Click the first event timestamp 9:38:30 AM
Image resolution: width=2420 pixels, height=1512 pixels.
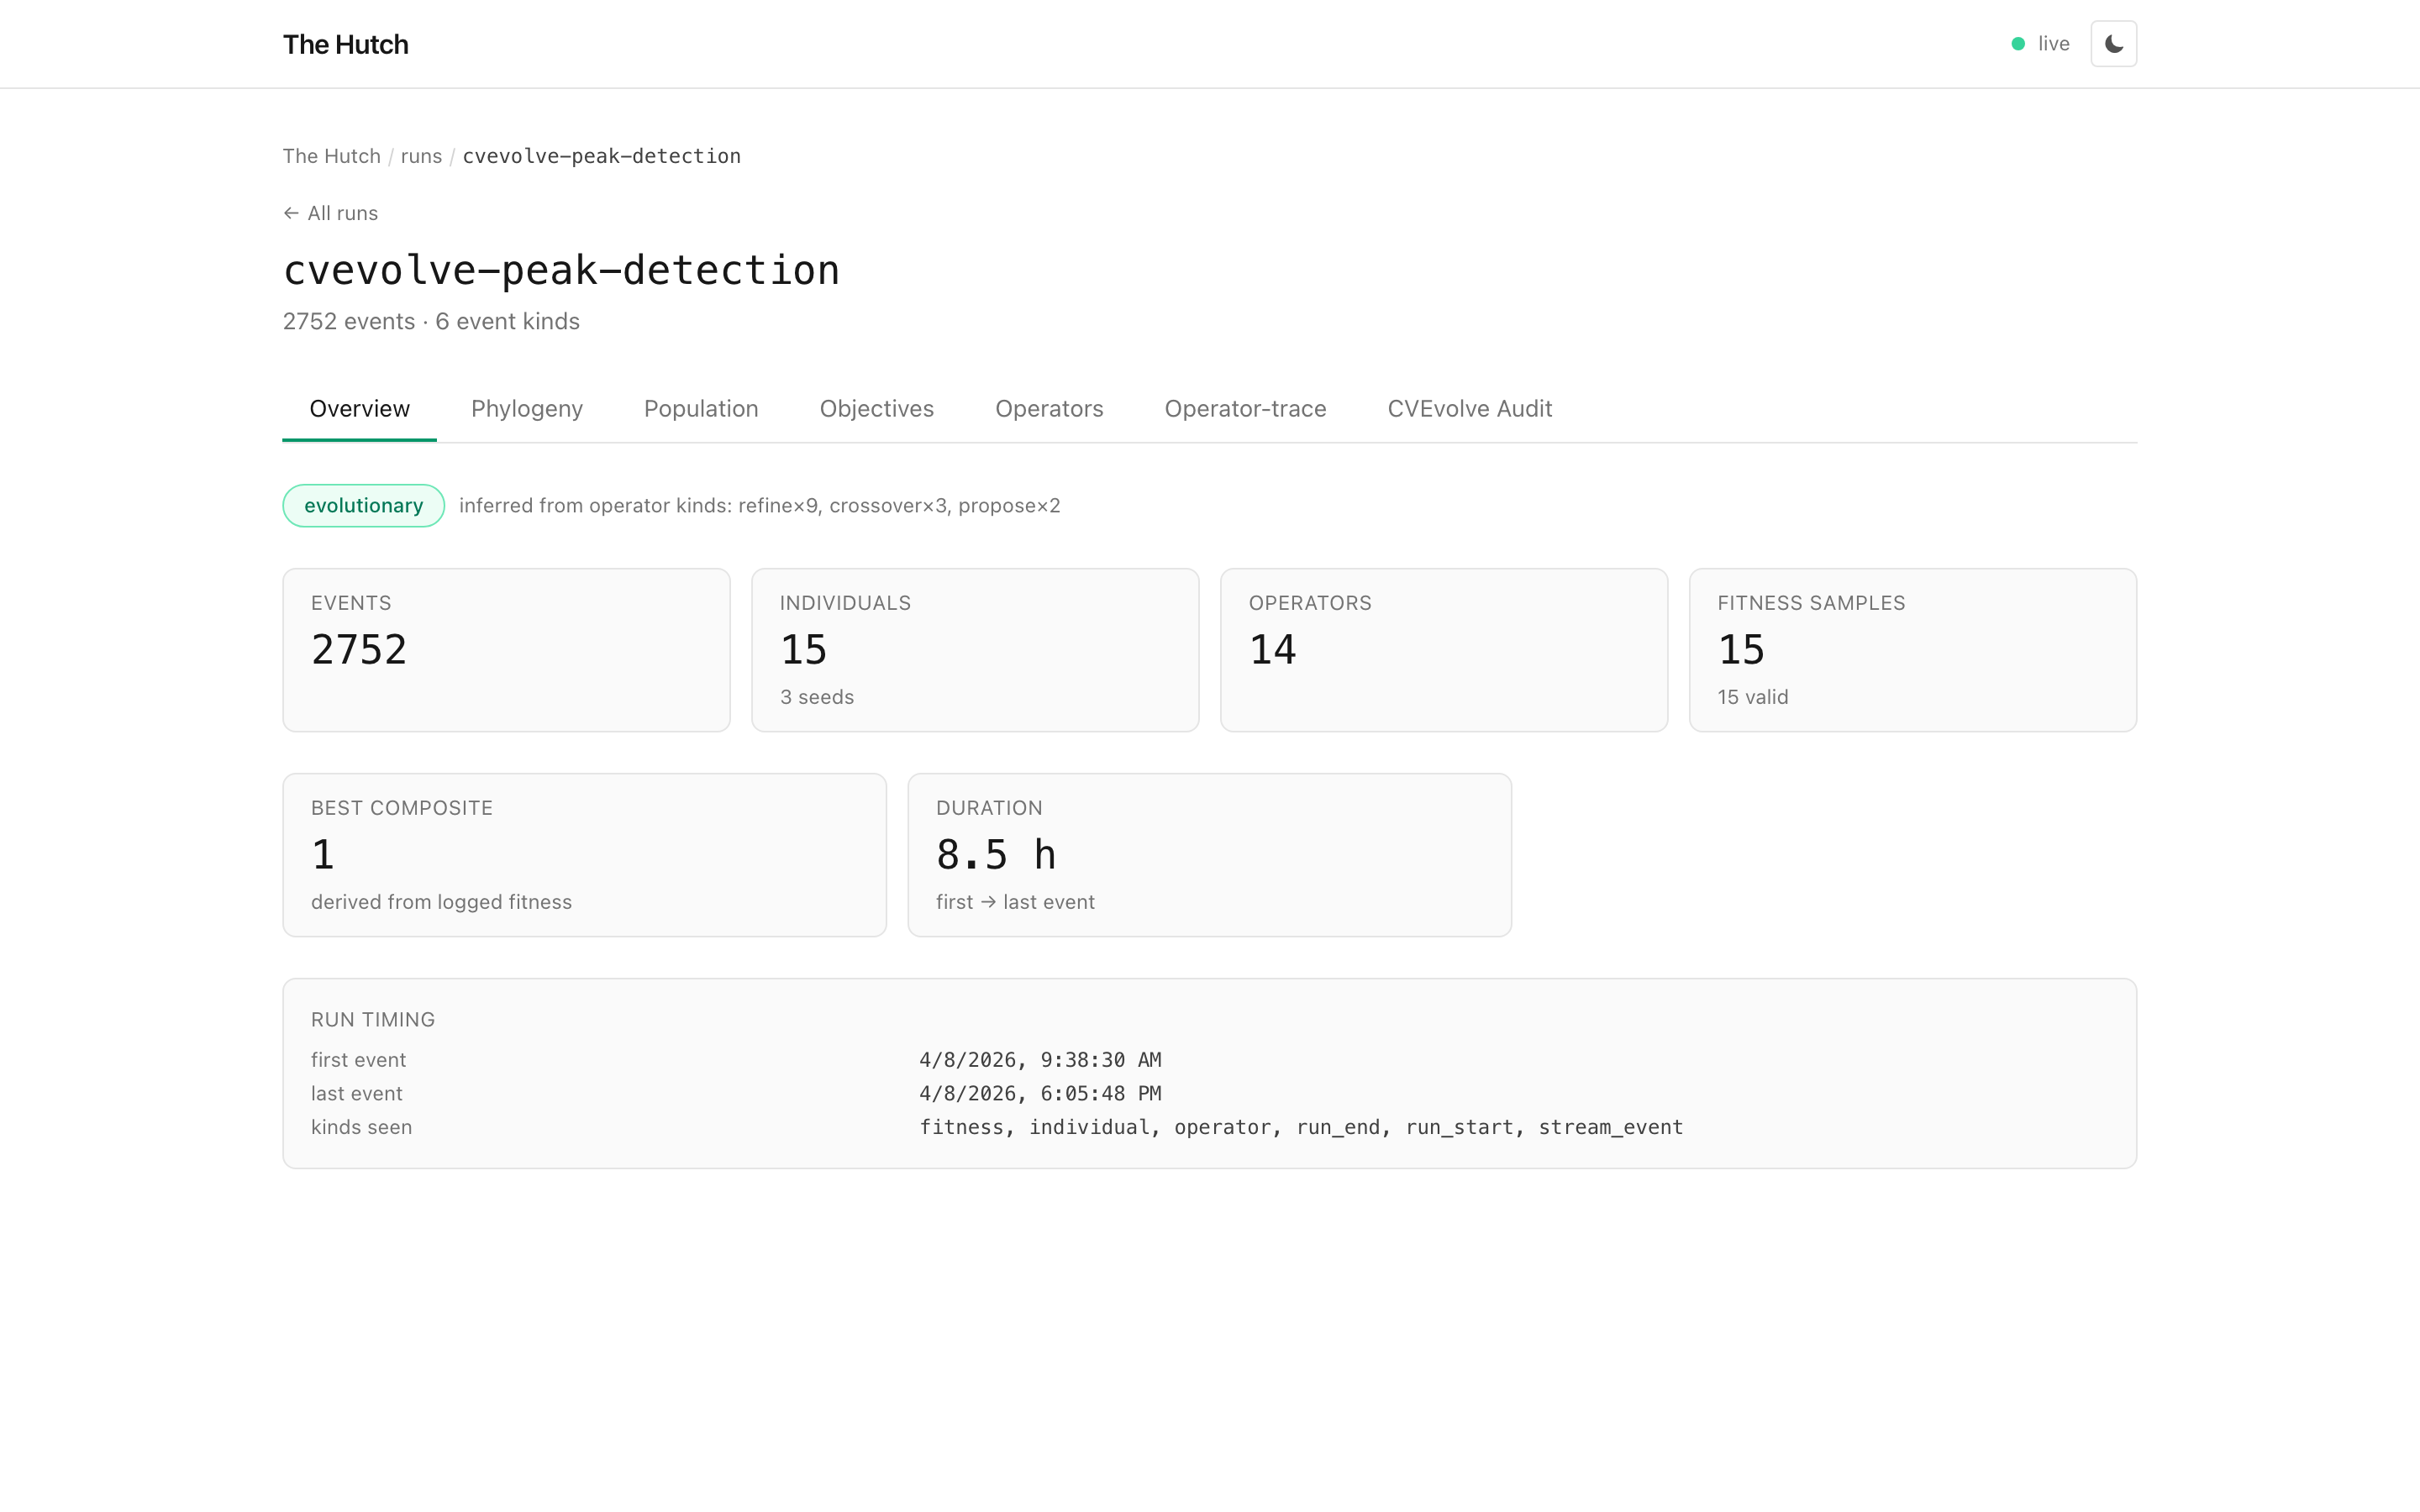pyautogui.click(x=1040, y=1060)
